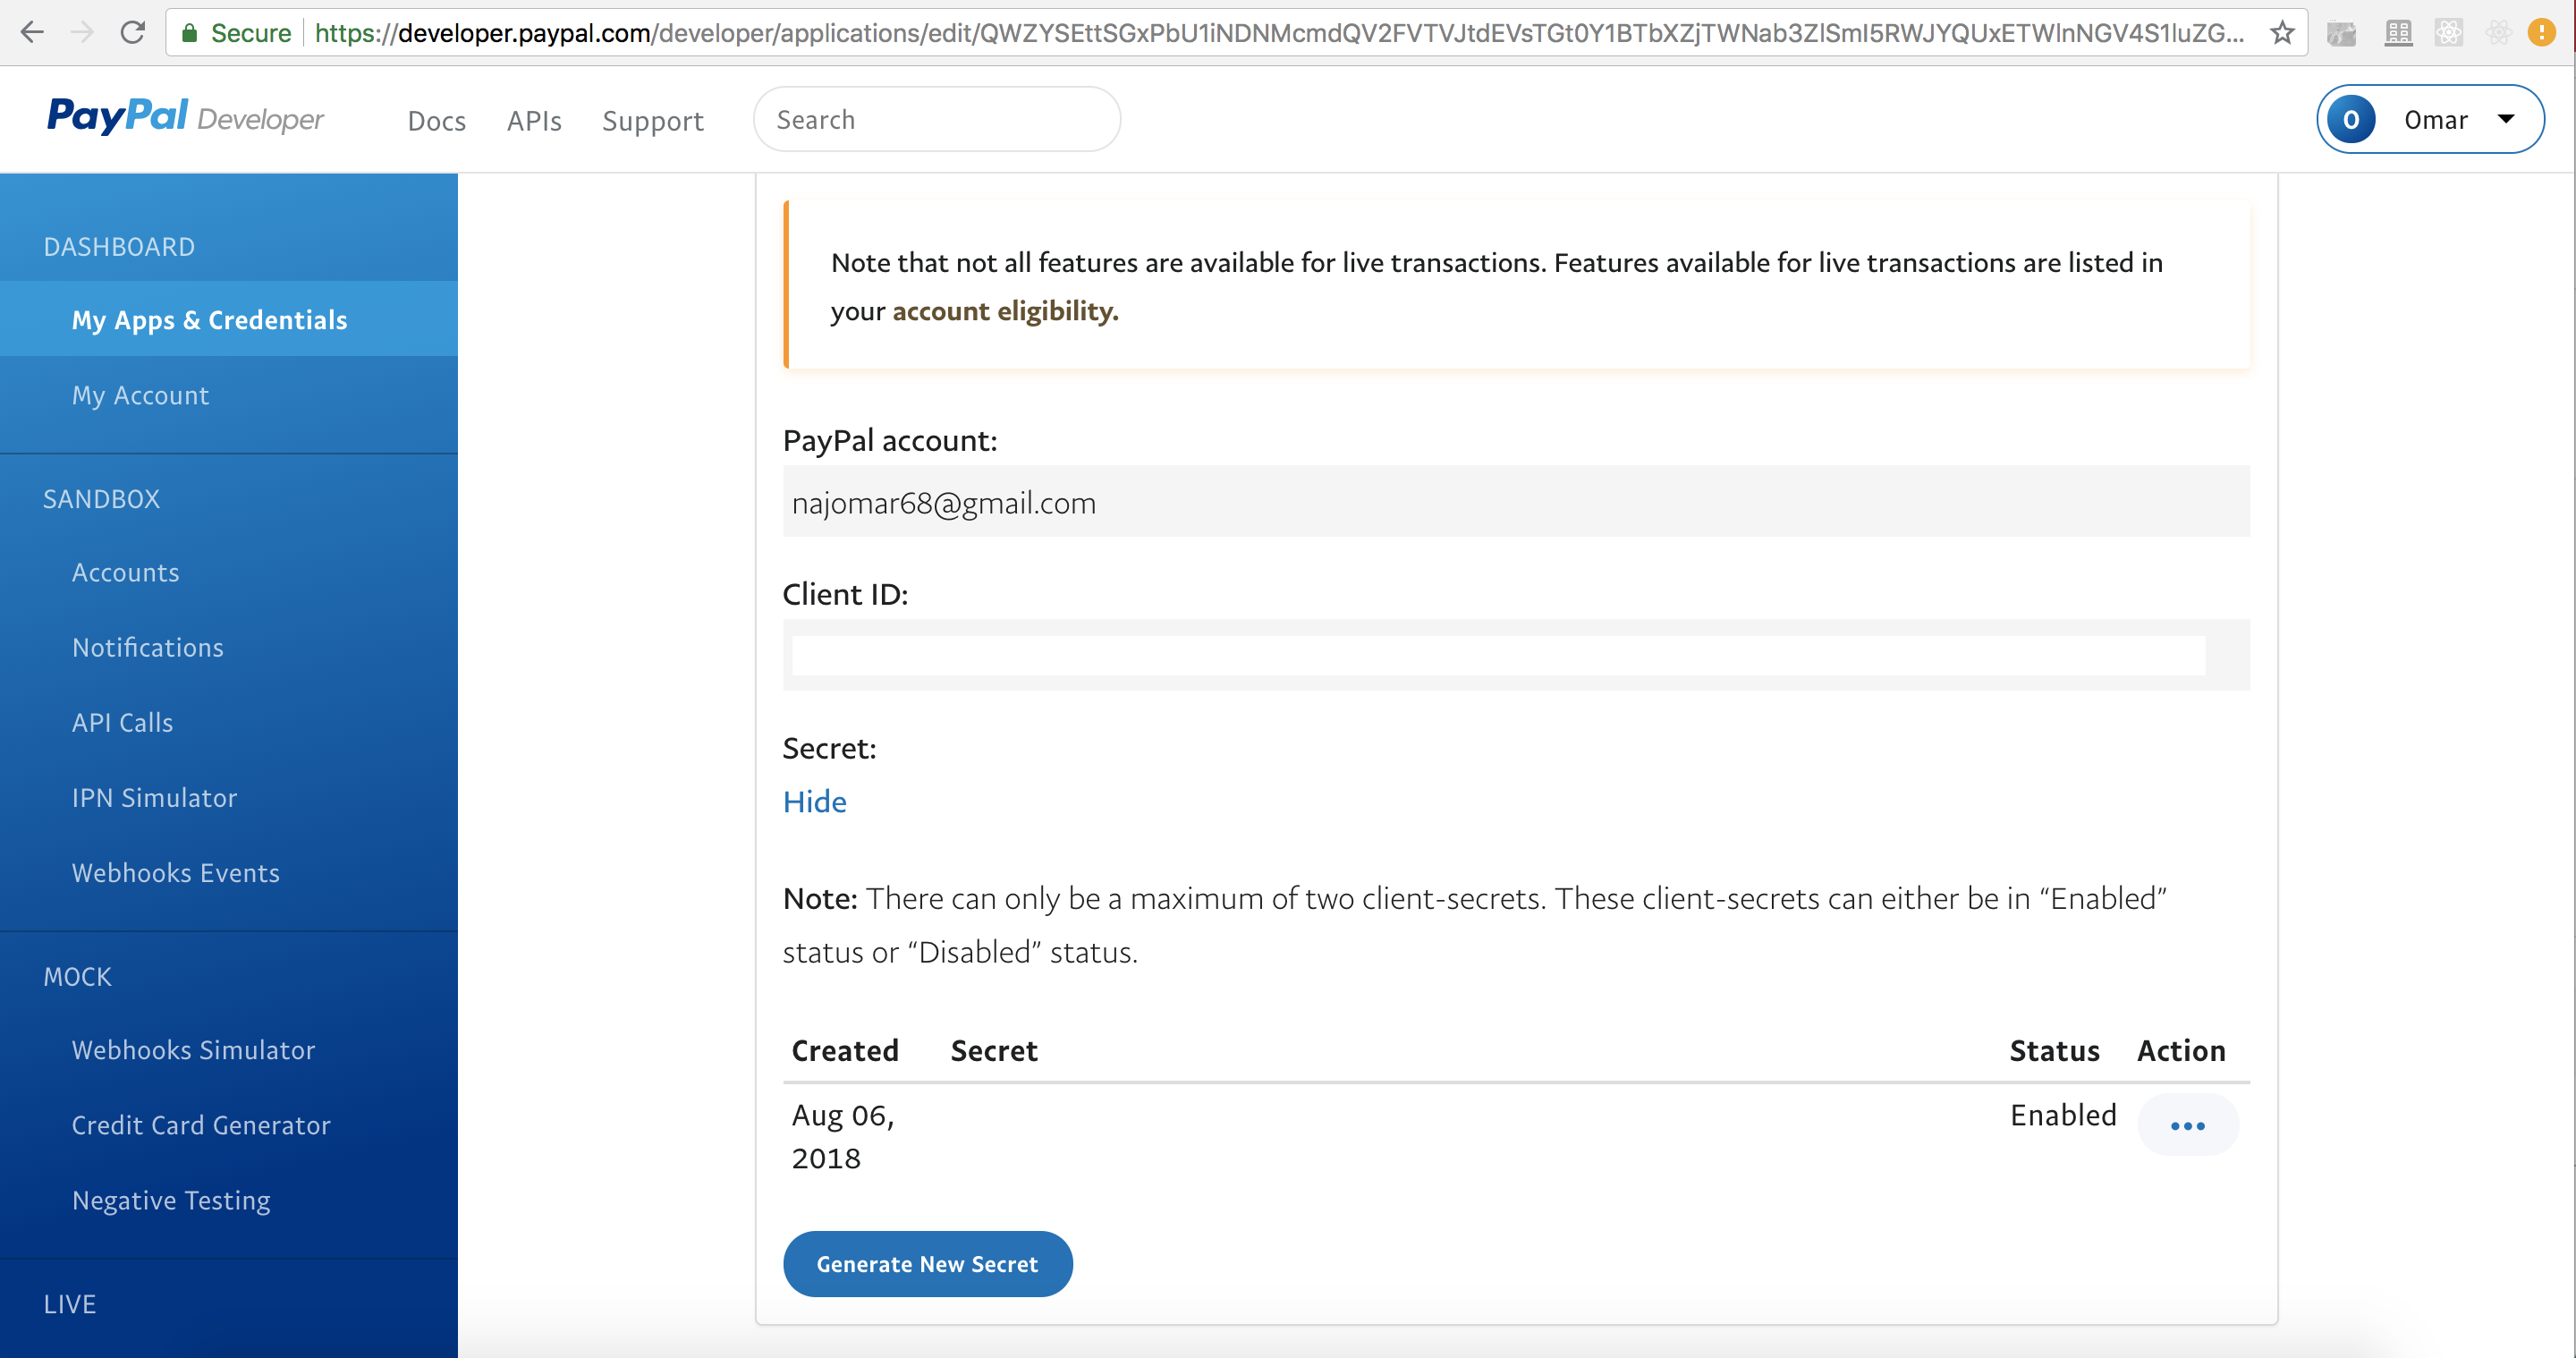Click the Status column header

2054,1050
